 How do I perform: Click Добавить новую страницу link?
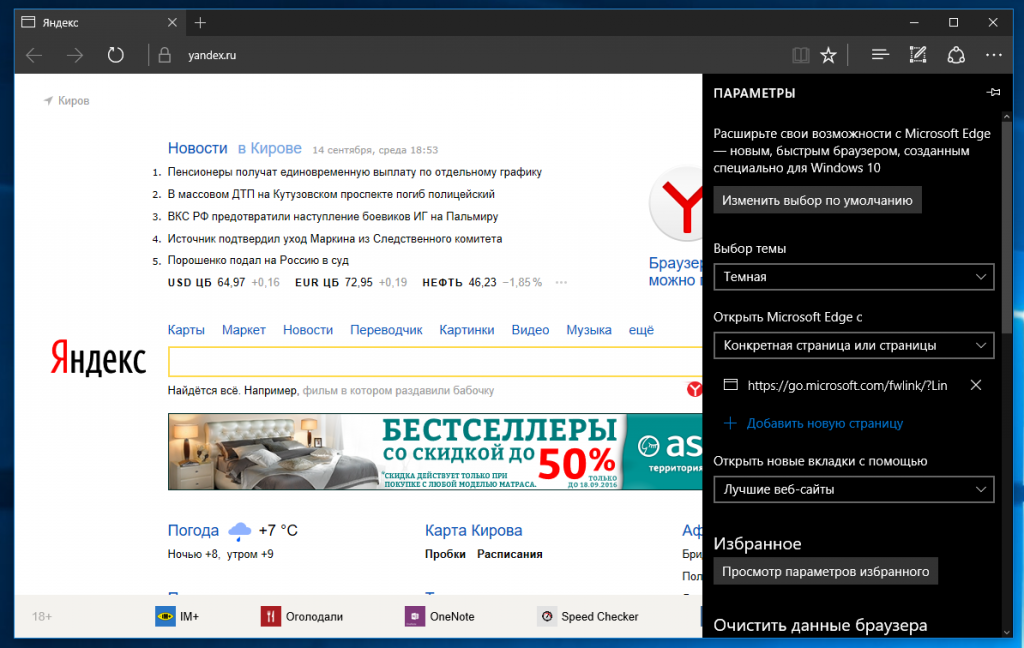click(x=814, y=423)
